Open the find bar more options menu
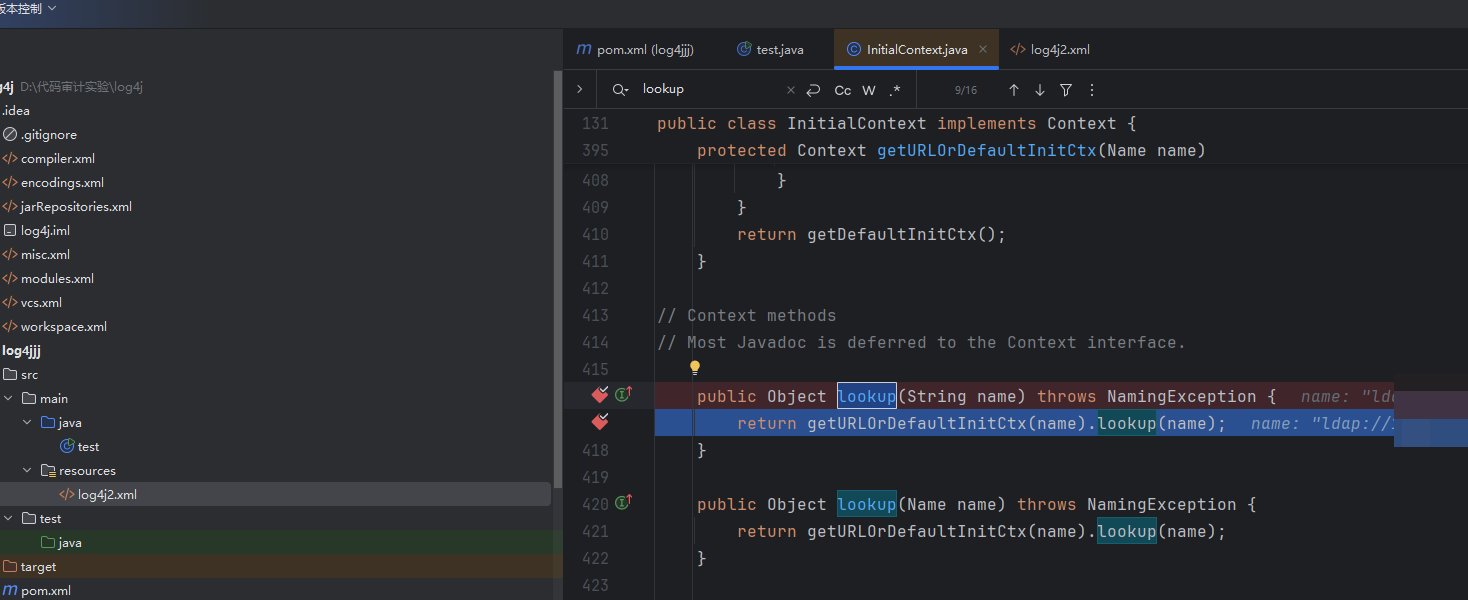This screenshot has height=600, width=1468. (1091, 90)
